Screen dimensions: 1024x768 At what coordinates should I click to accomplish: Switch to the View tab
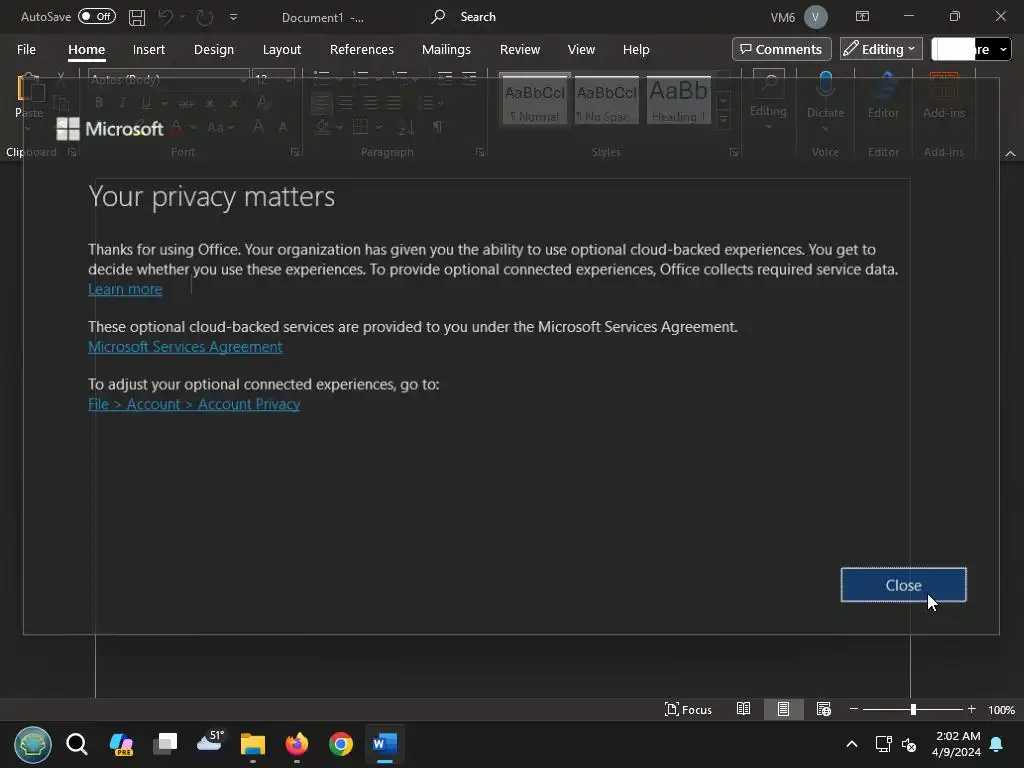tap(581, 50)
